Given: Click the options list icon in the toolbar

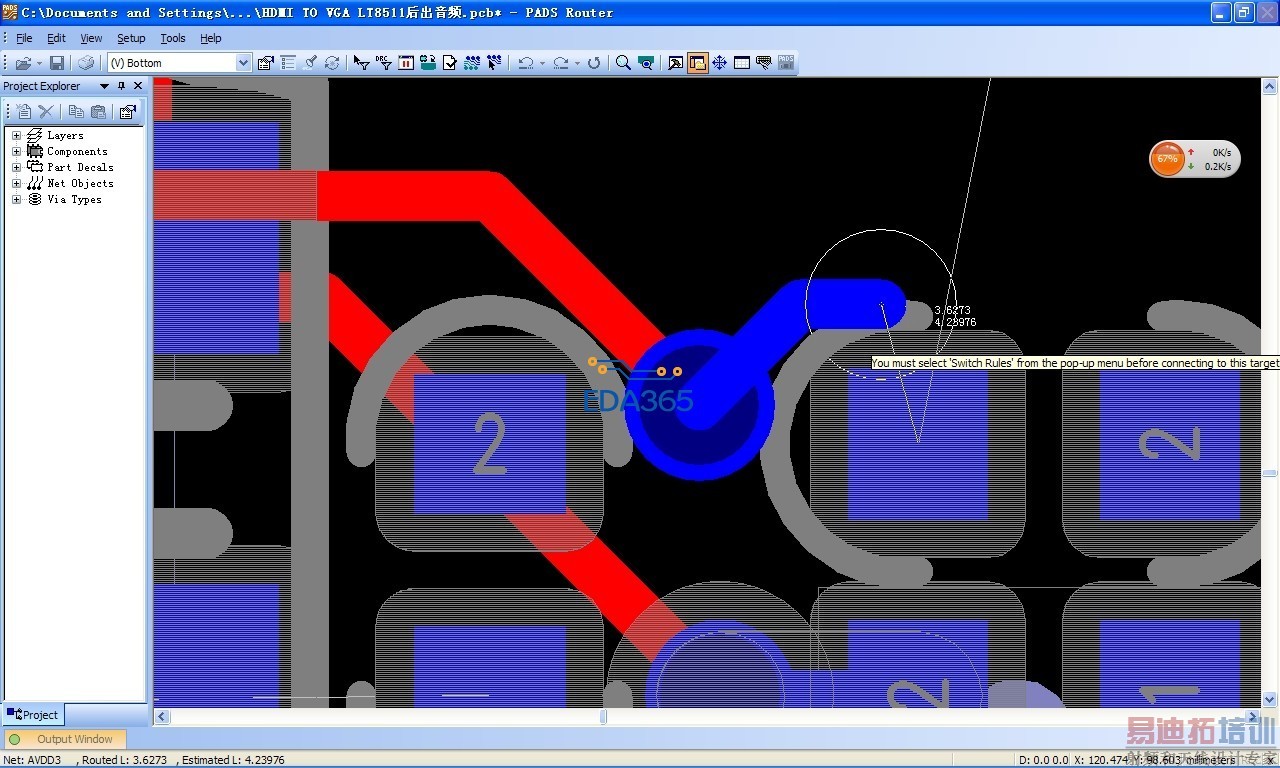Looking at the screenshot, I should point(288,63).
